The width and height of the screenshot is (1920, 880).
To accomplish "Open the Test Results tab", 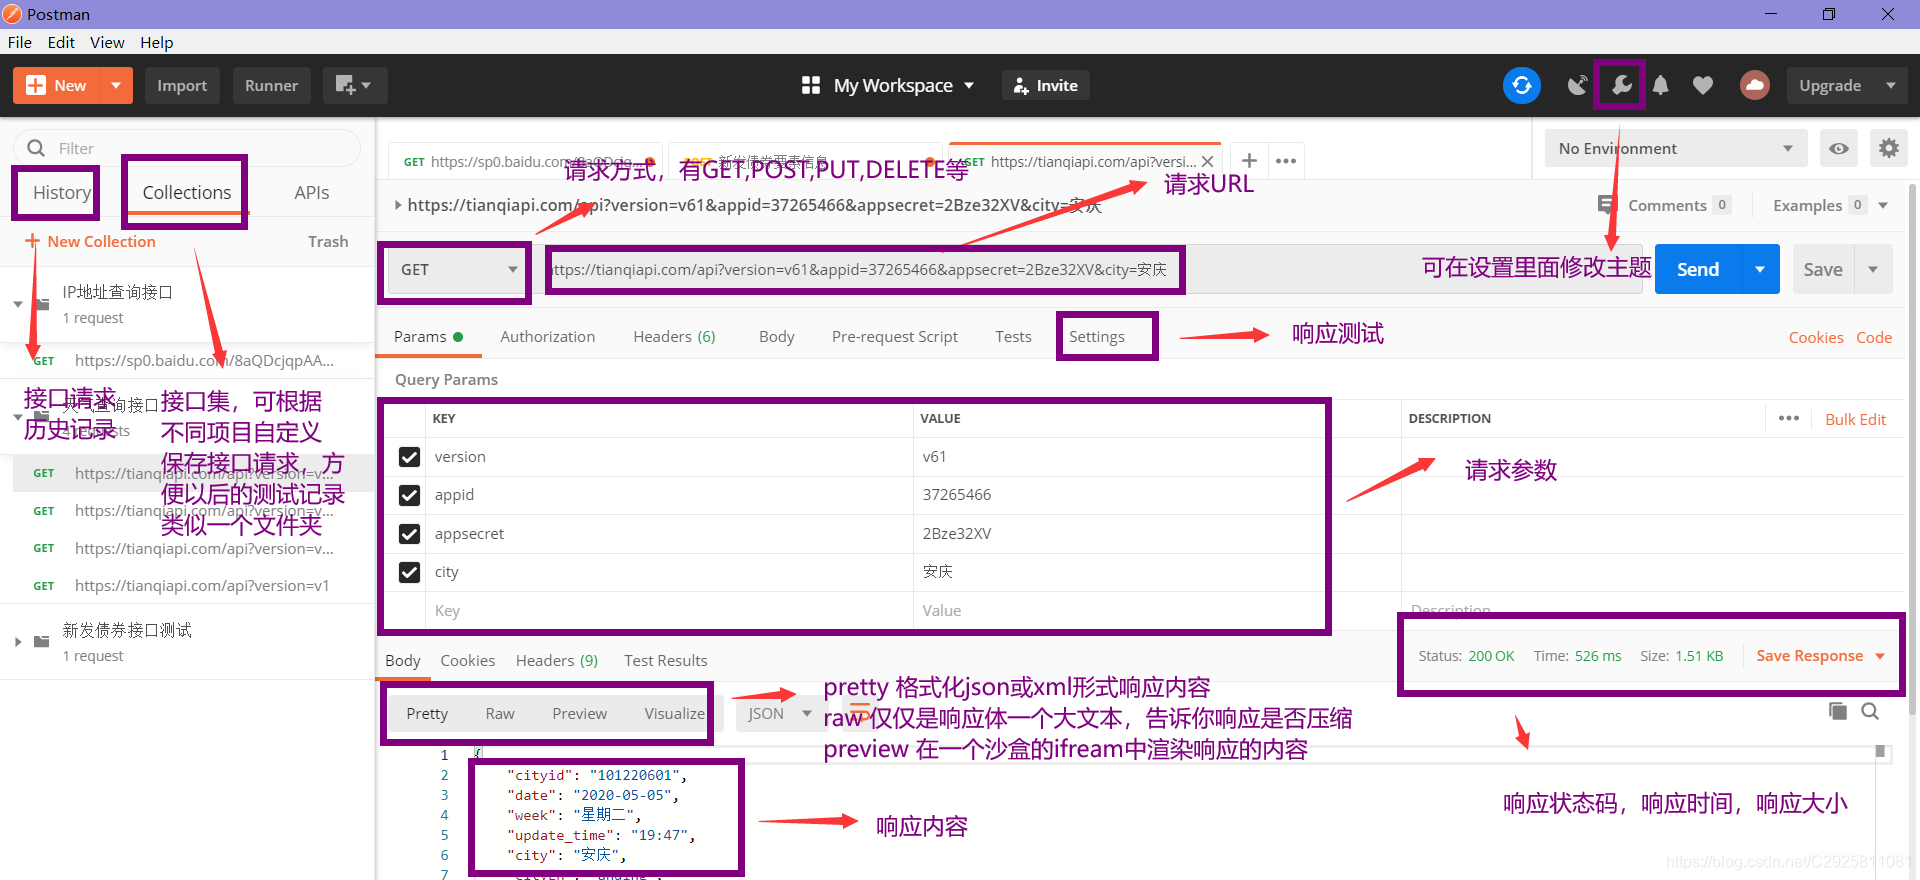I will click(665, 660).
